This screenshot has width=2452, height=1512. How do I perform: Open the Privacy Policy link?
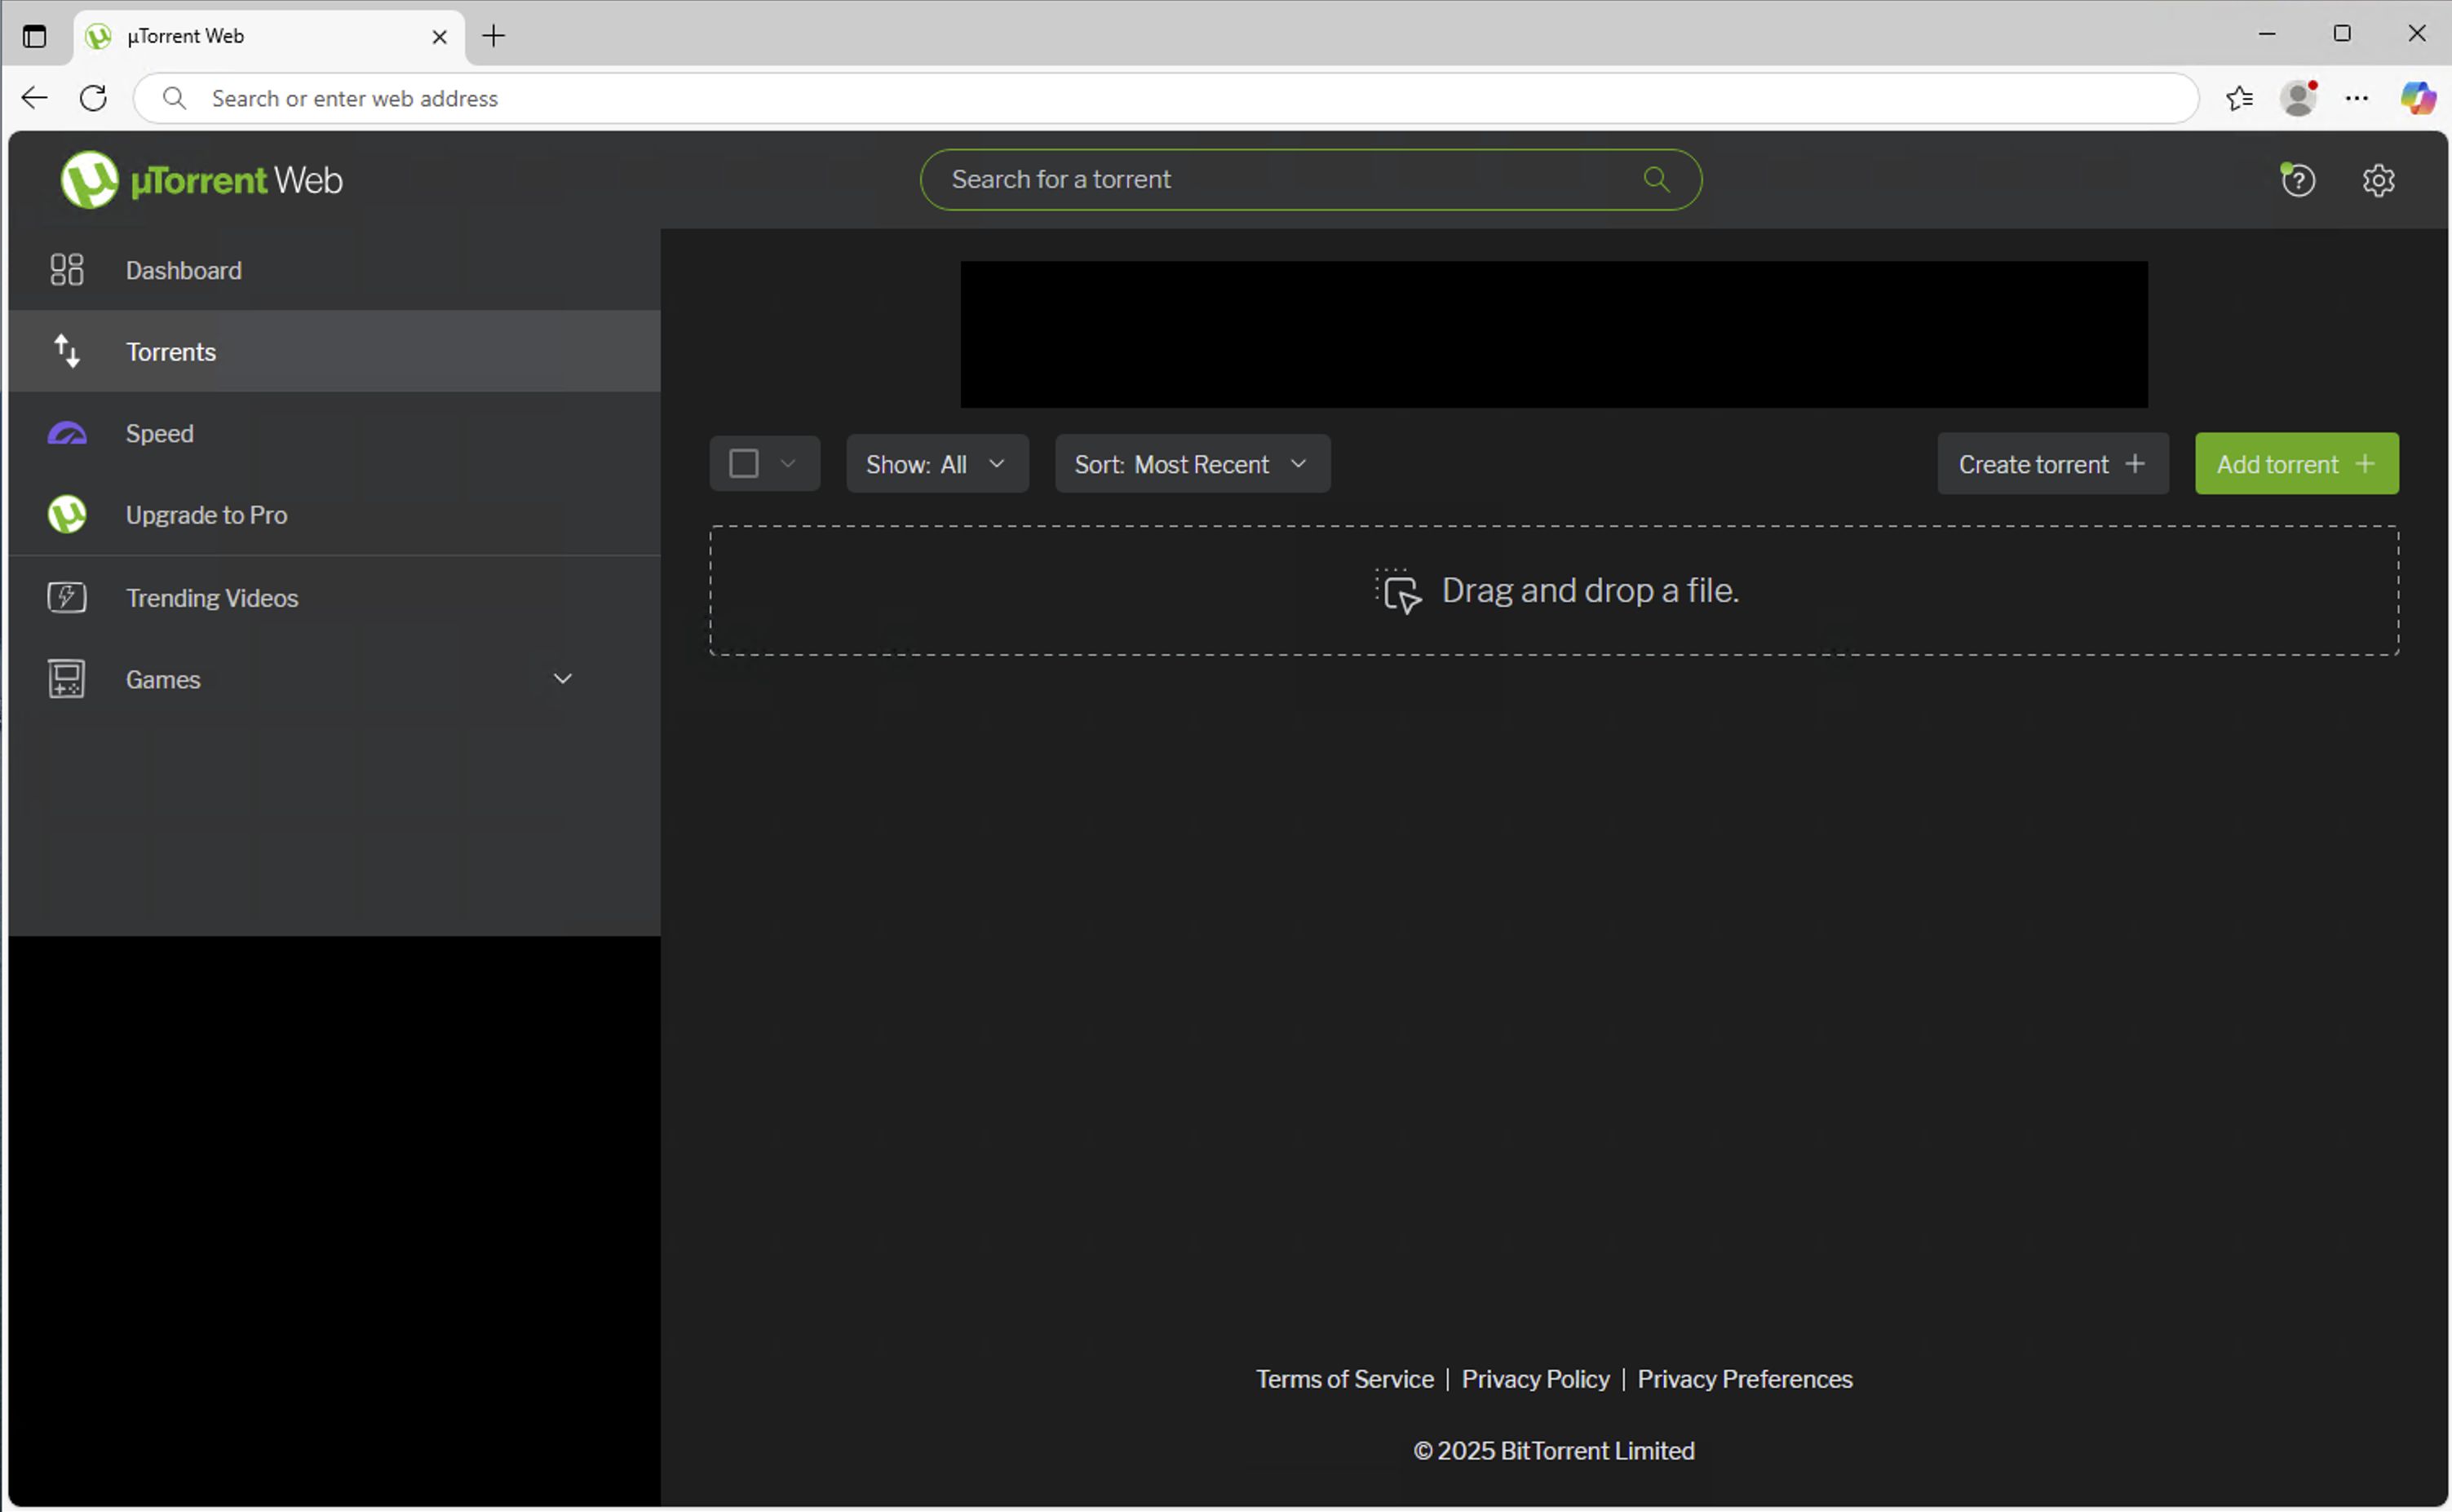[1535, 1379]
